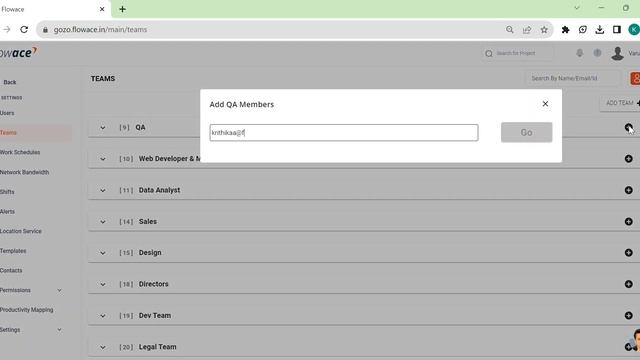Add a member to the Design team

[x=629, y=253]
